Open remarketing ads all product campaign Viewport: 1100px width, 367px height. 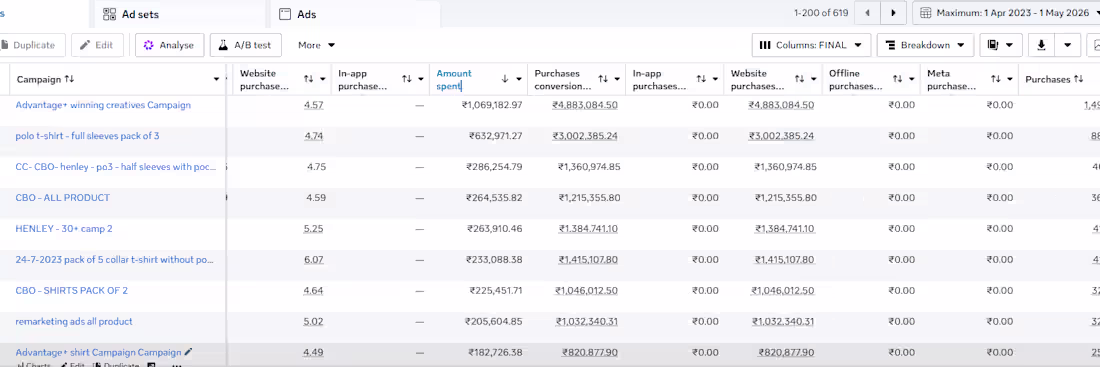coord(74,321)
